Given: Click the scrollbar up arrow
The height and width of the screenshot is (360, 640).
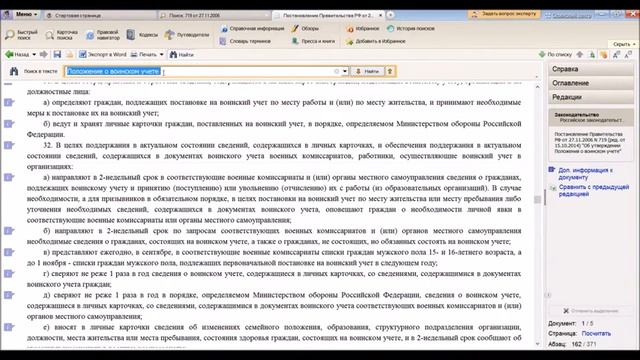Looking at the screenshot, I should coord(537,87).
